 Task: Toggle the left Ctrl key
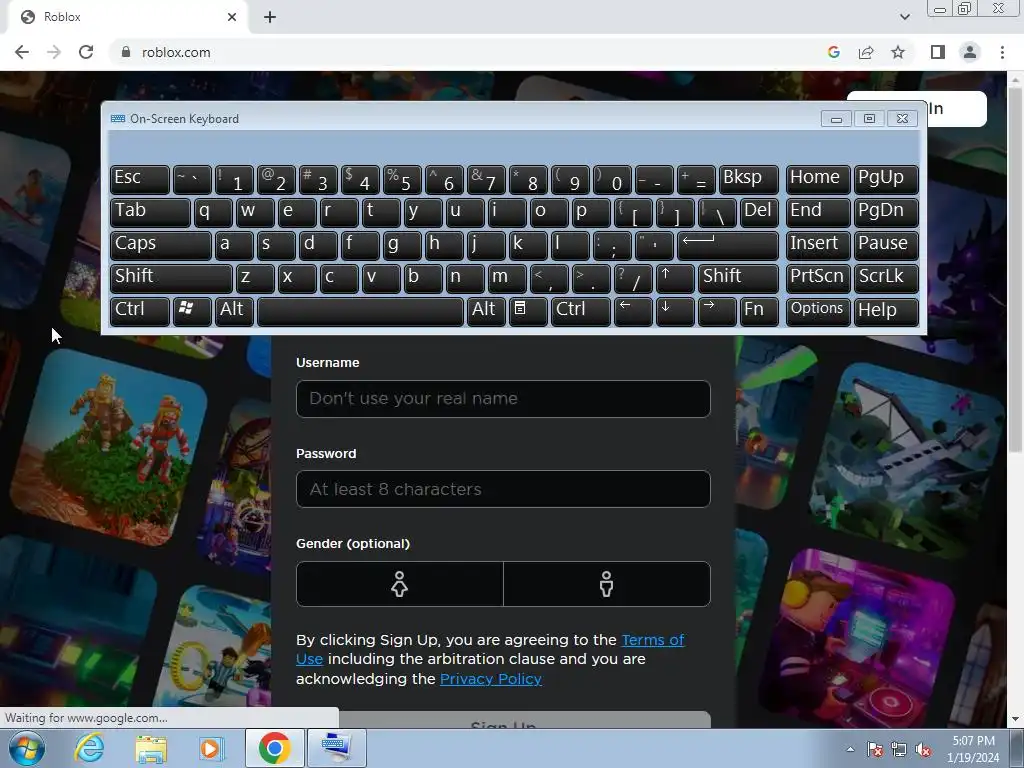click(x=140, y=311)
